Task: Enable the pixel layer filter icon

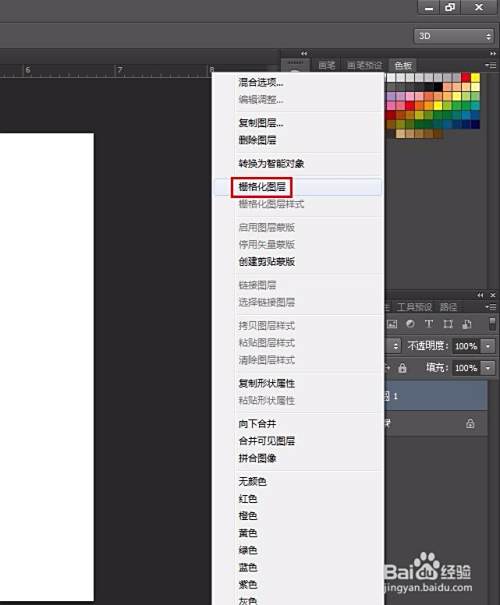Action: pyautogui.click(x=392, y=324)
